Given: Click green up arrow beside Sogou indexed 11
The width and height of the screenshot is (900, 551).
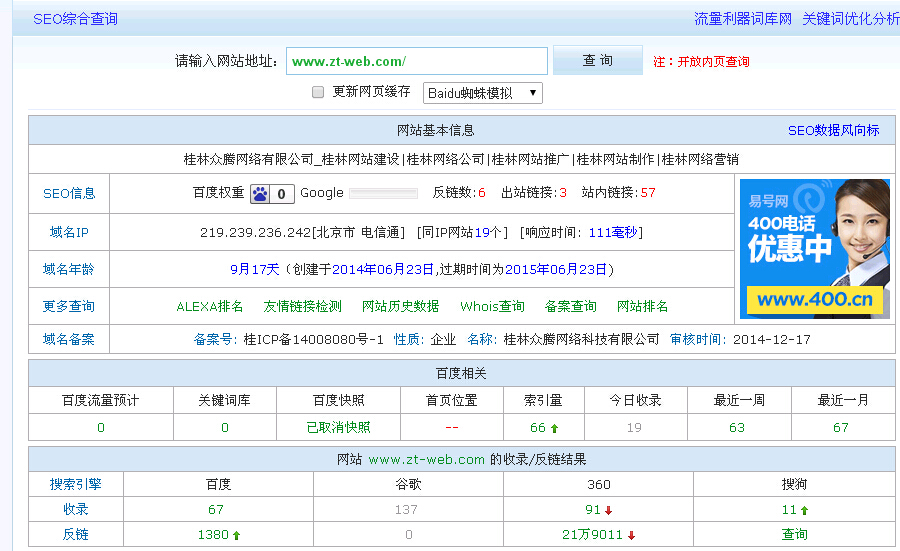Looking at the screenshot, I should coord(804,510).
